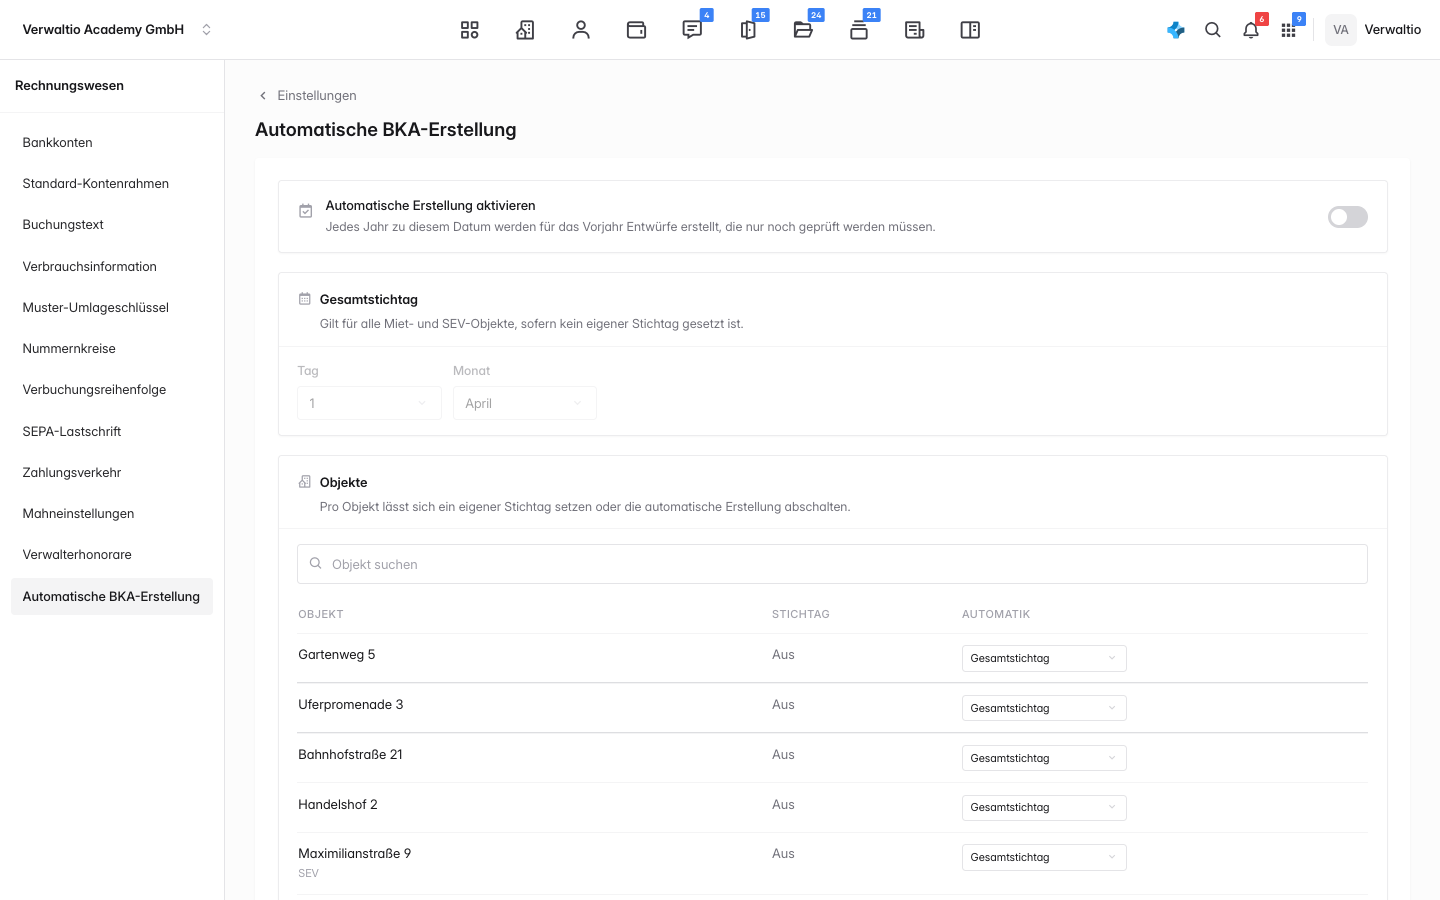Viewport: 1440px width, 900px height.
Task: Open Zahlungsverkehr in the sidebar
Action: 112,473
